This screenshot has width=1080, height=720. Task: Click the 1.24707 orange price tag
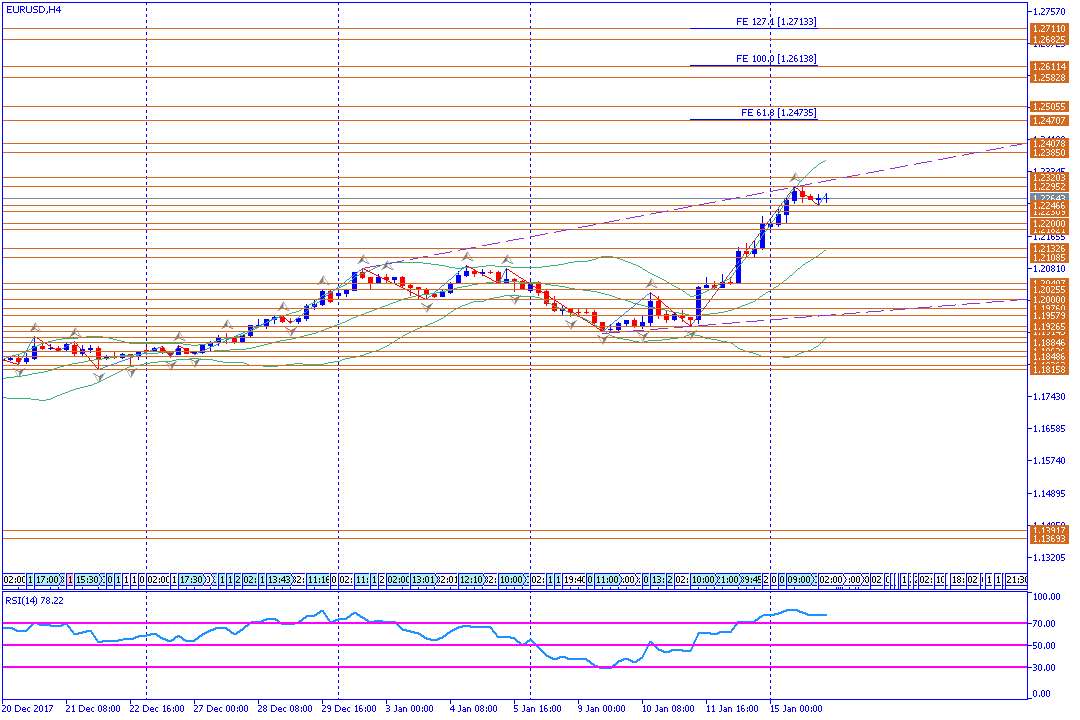[1049, 121]
